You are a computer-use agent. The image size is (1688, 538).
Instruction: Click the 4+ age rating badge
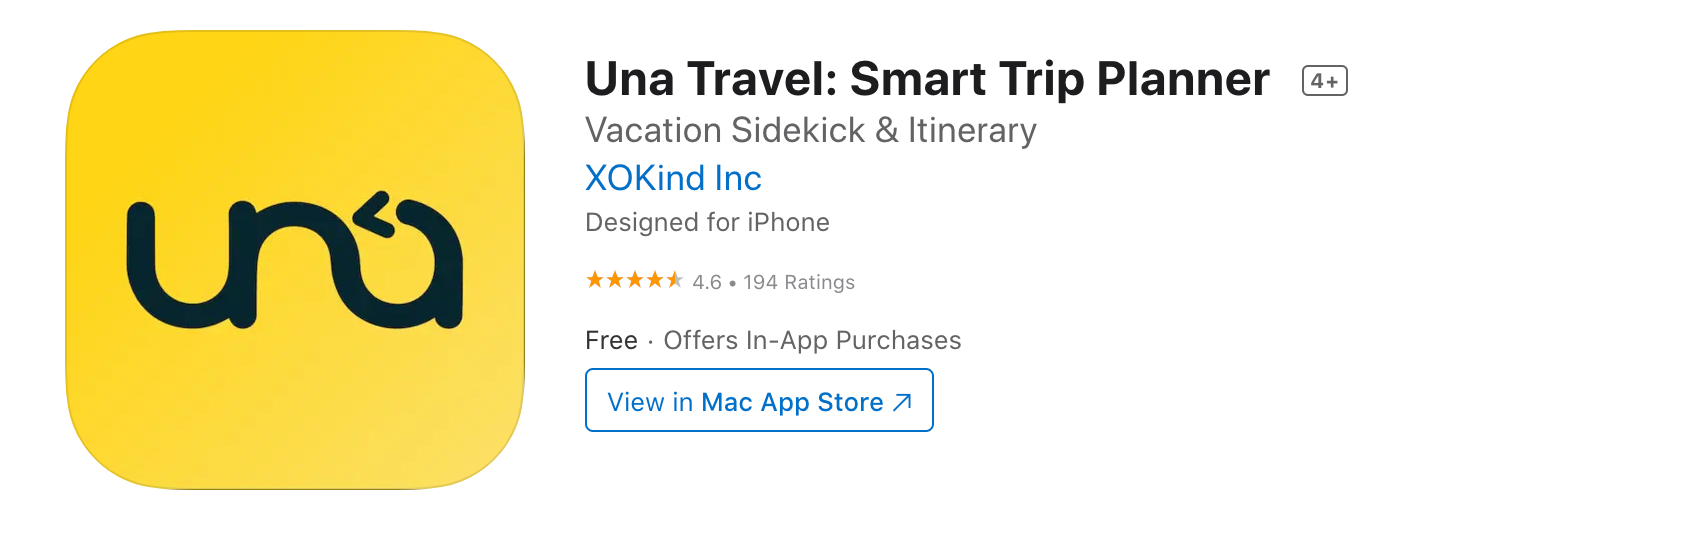click(1324, 81)
